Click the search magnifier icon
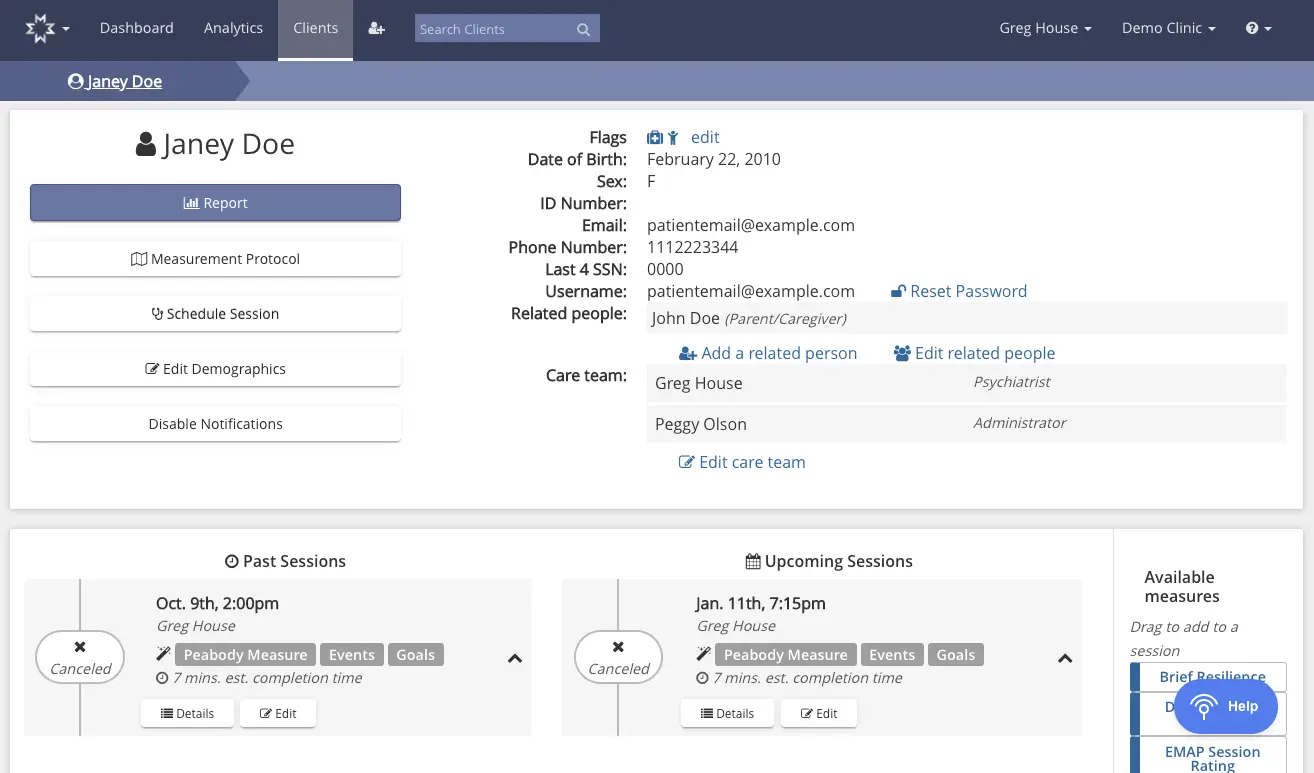This screenshot has width=1314, height=773. click(x=583, y=29)
